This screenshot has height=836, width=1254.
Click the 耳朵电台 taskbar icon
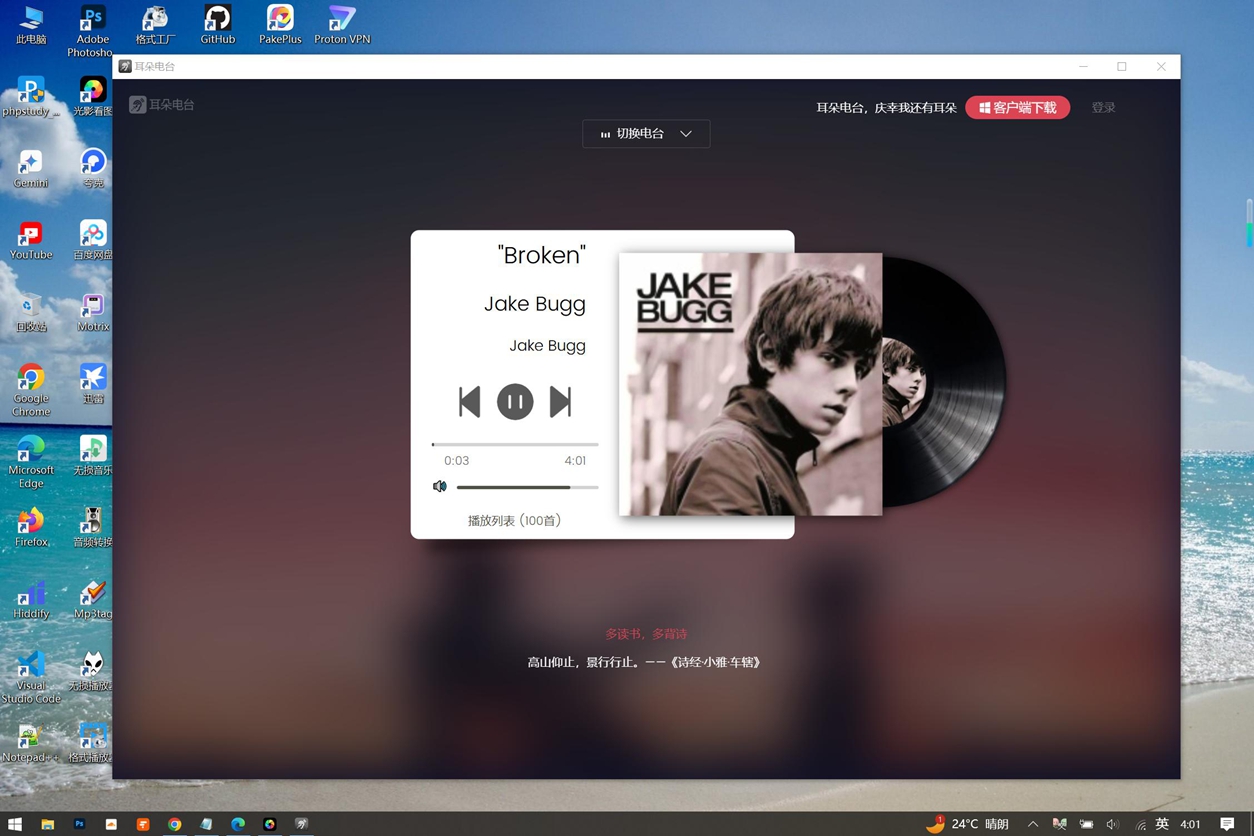(301, 824)
